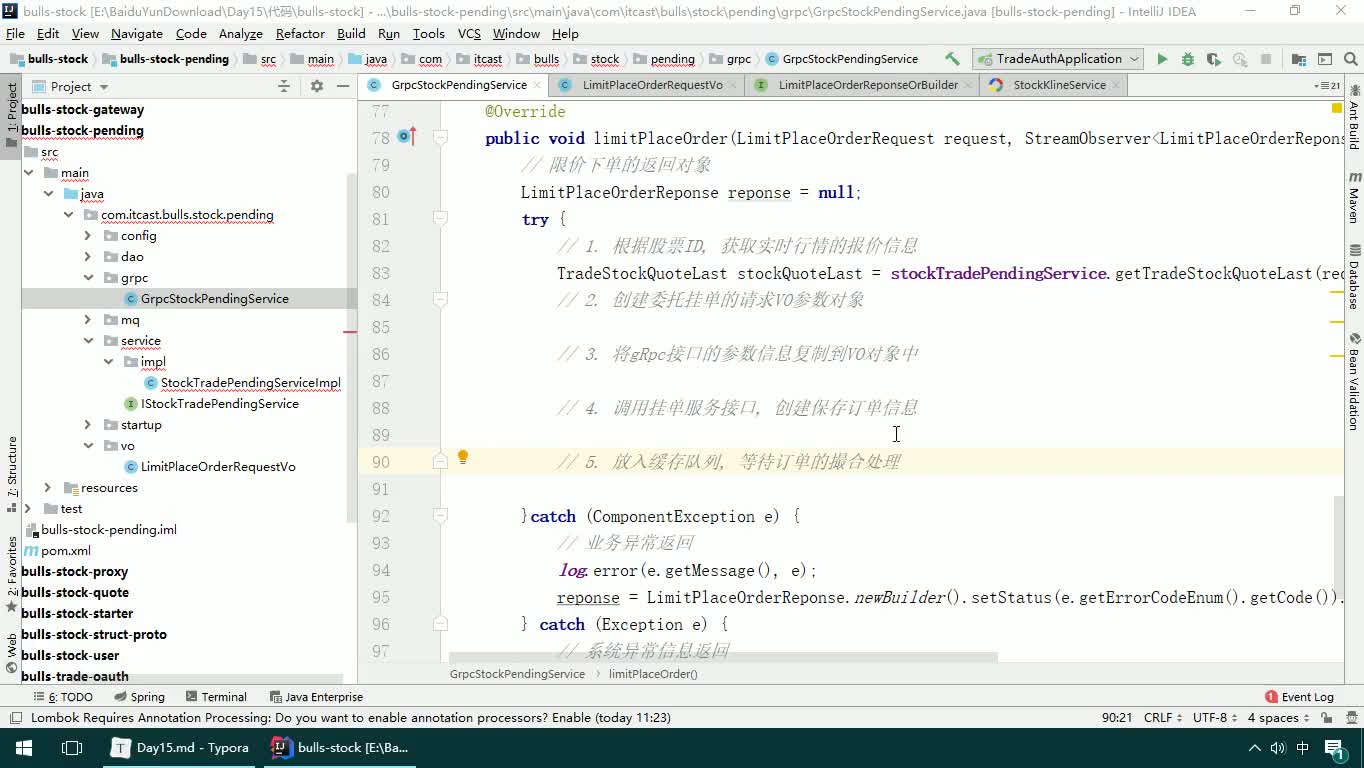Collapse the vo folder
This screenshot has width=1364, height=768.
click(x=88, y=446)
